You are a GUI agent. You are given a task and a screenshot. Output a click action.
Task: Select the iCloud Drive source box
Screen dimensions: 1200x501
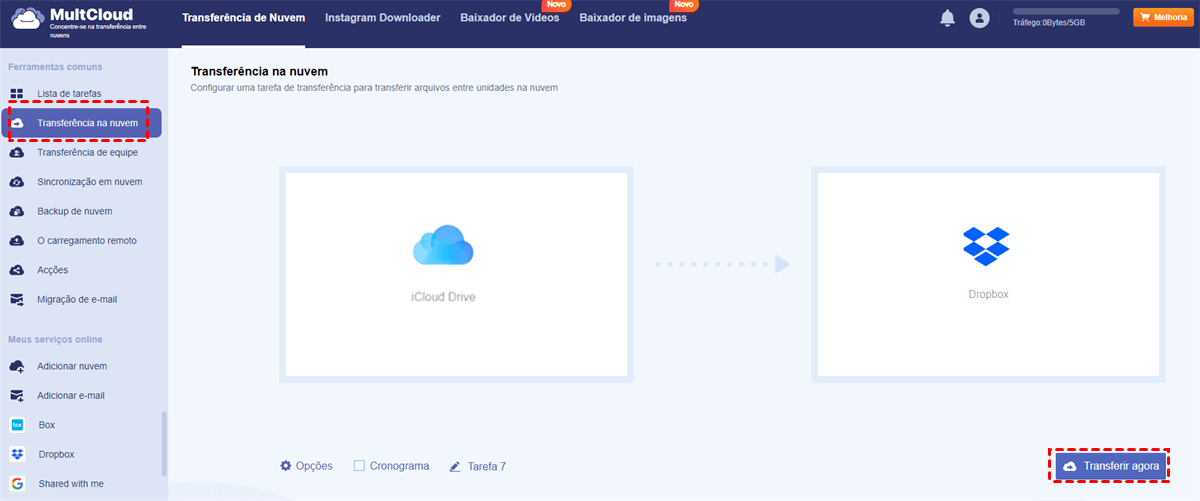tap(456, 274)
